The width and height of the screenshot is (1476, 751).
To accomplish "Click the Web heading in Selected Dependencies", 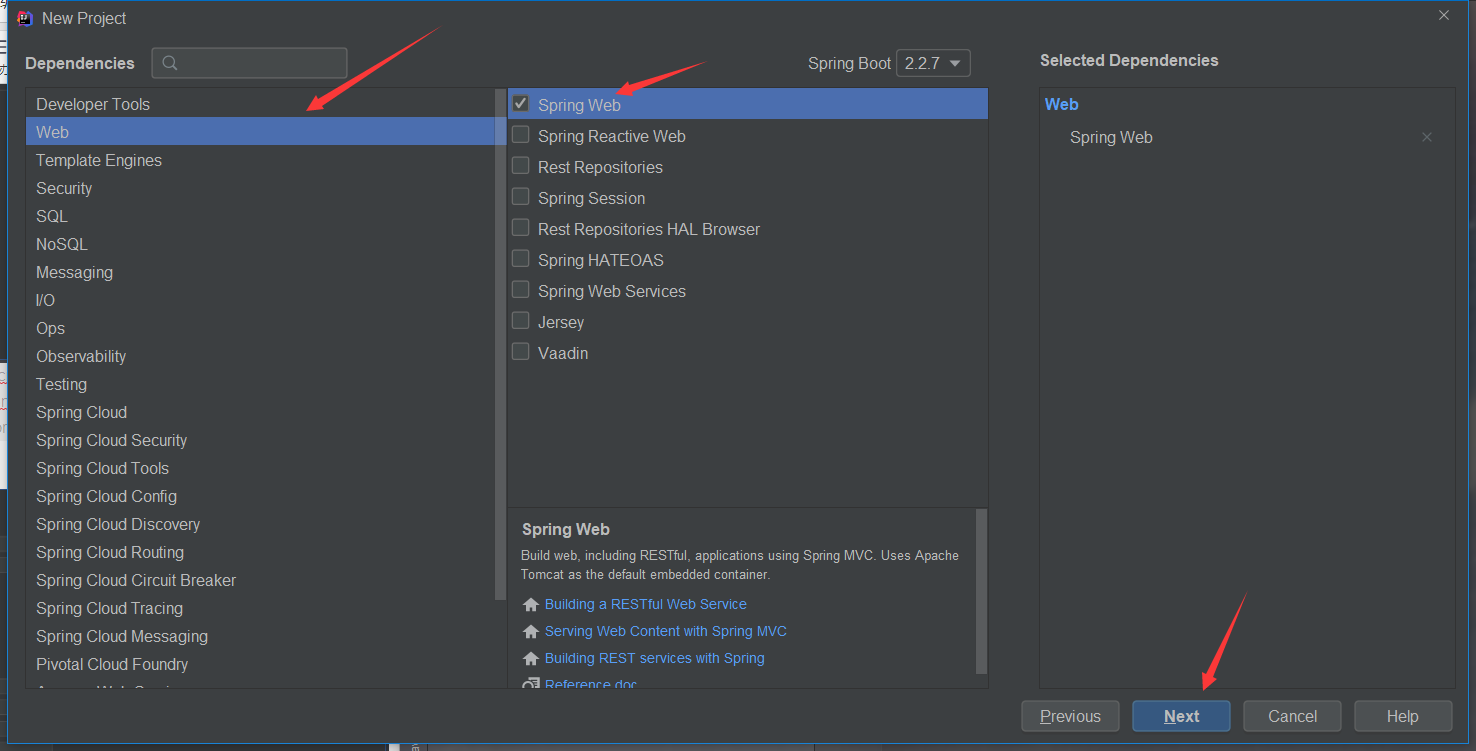I will pyautogui.click(x=1061, y=104).
